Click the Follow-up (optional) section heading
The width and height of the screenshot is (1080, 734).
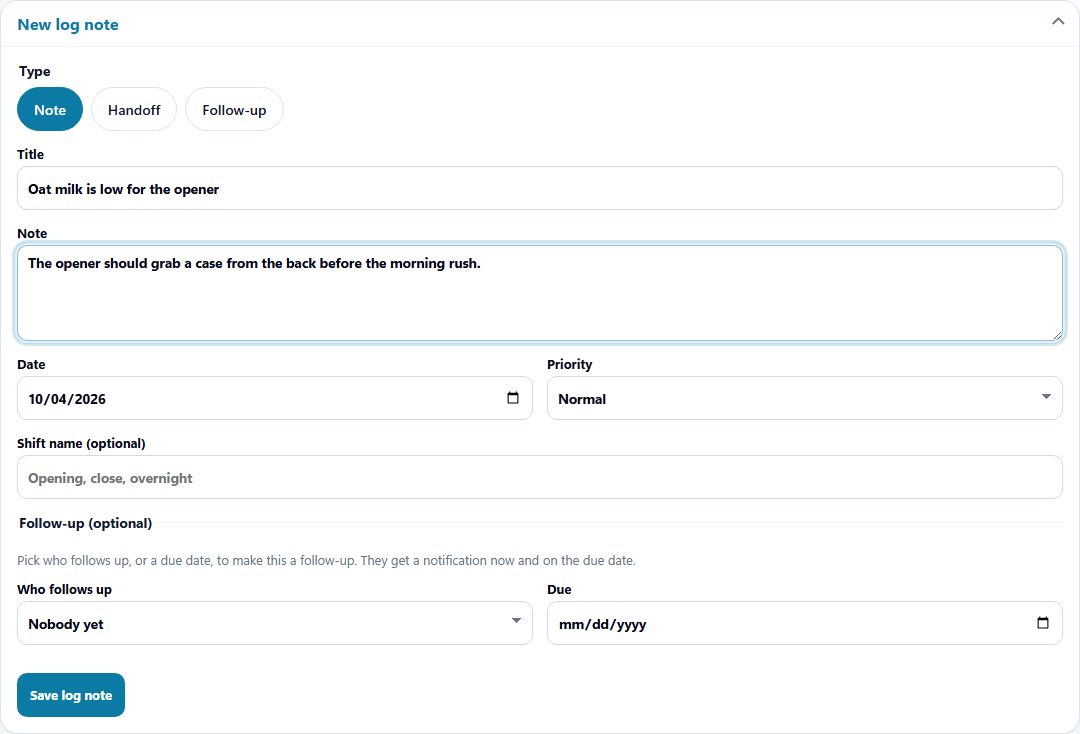pos(85,523)
